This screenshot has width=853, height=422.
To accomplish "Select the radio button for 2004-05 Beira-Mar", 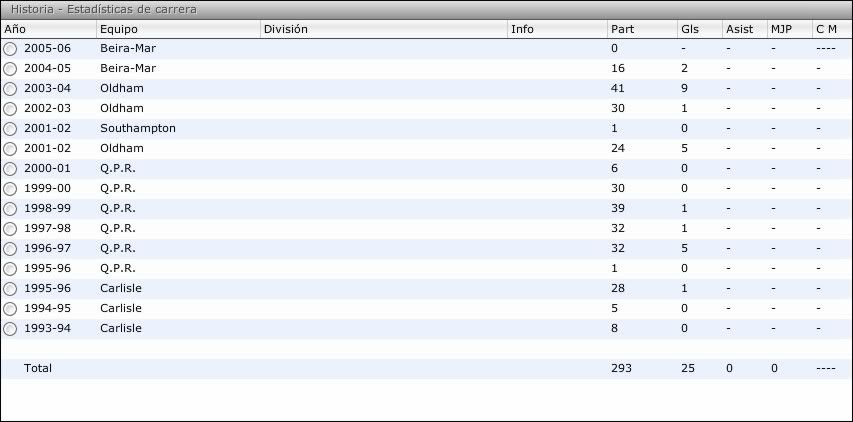I will point(10,69).
